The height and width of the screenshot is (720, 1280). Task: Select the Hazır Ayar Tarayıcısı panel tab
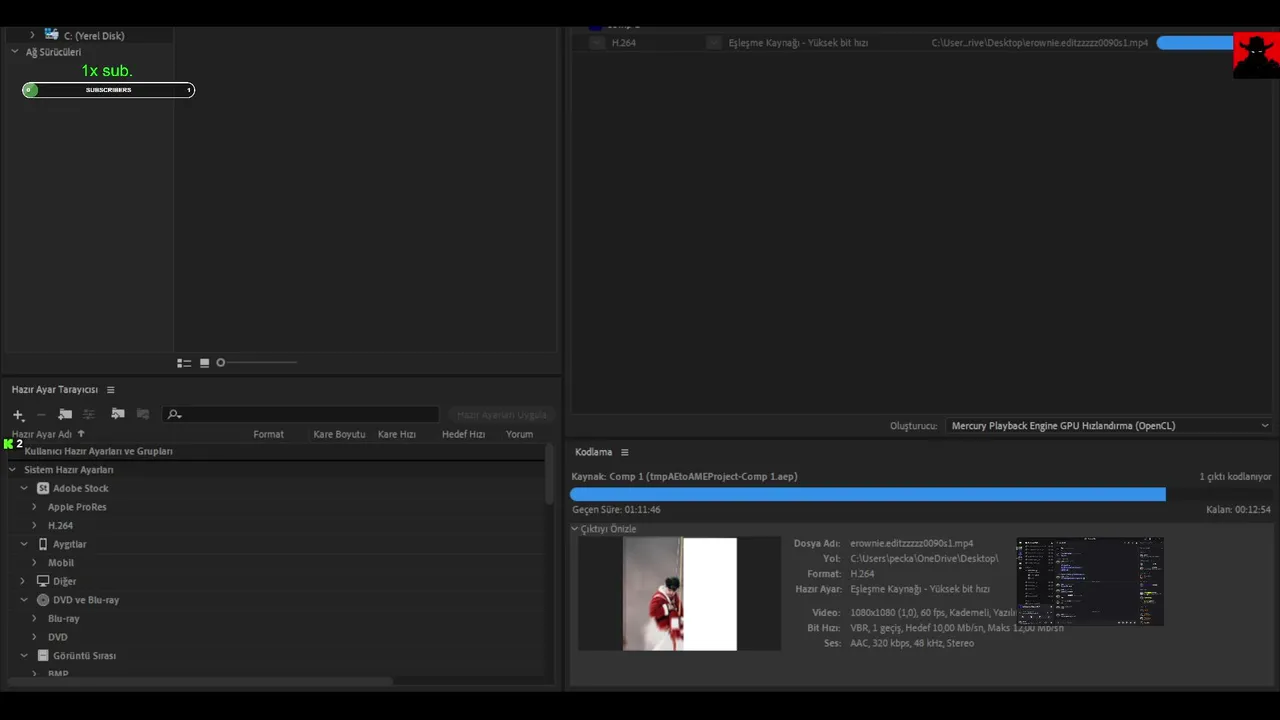click(55, 390)
